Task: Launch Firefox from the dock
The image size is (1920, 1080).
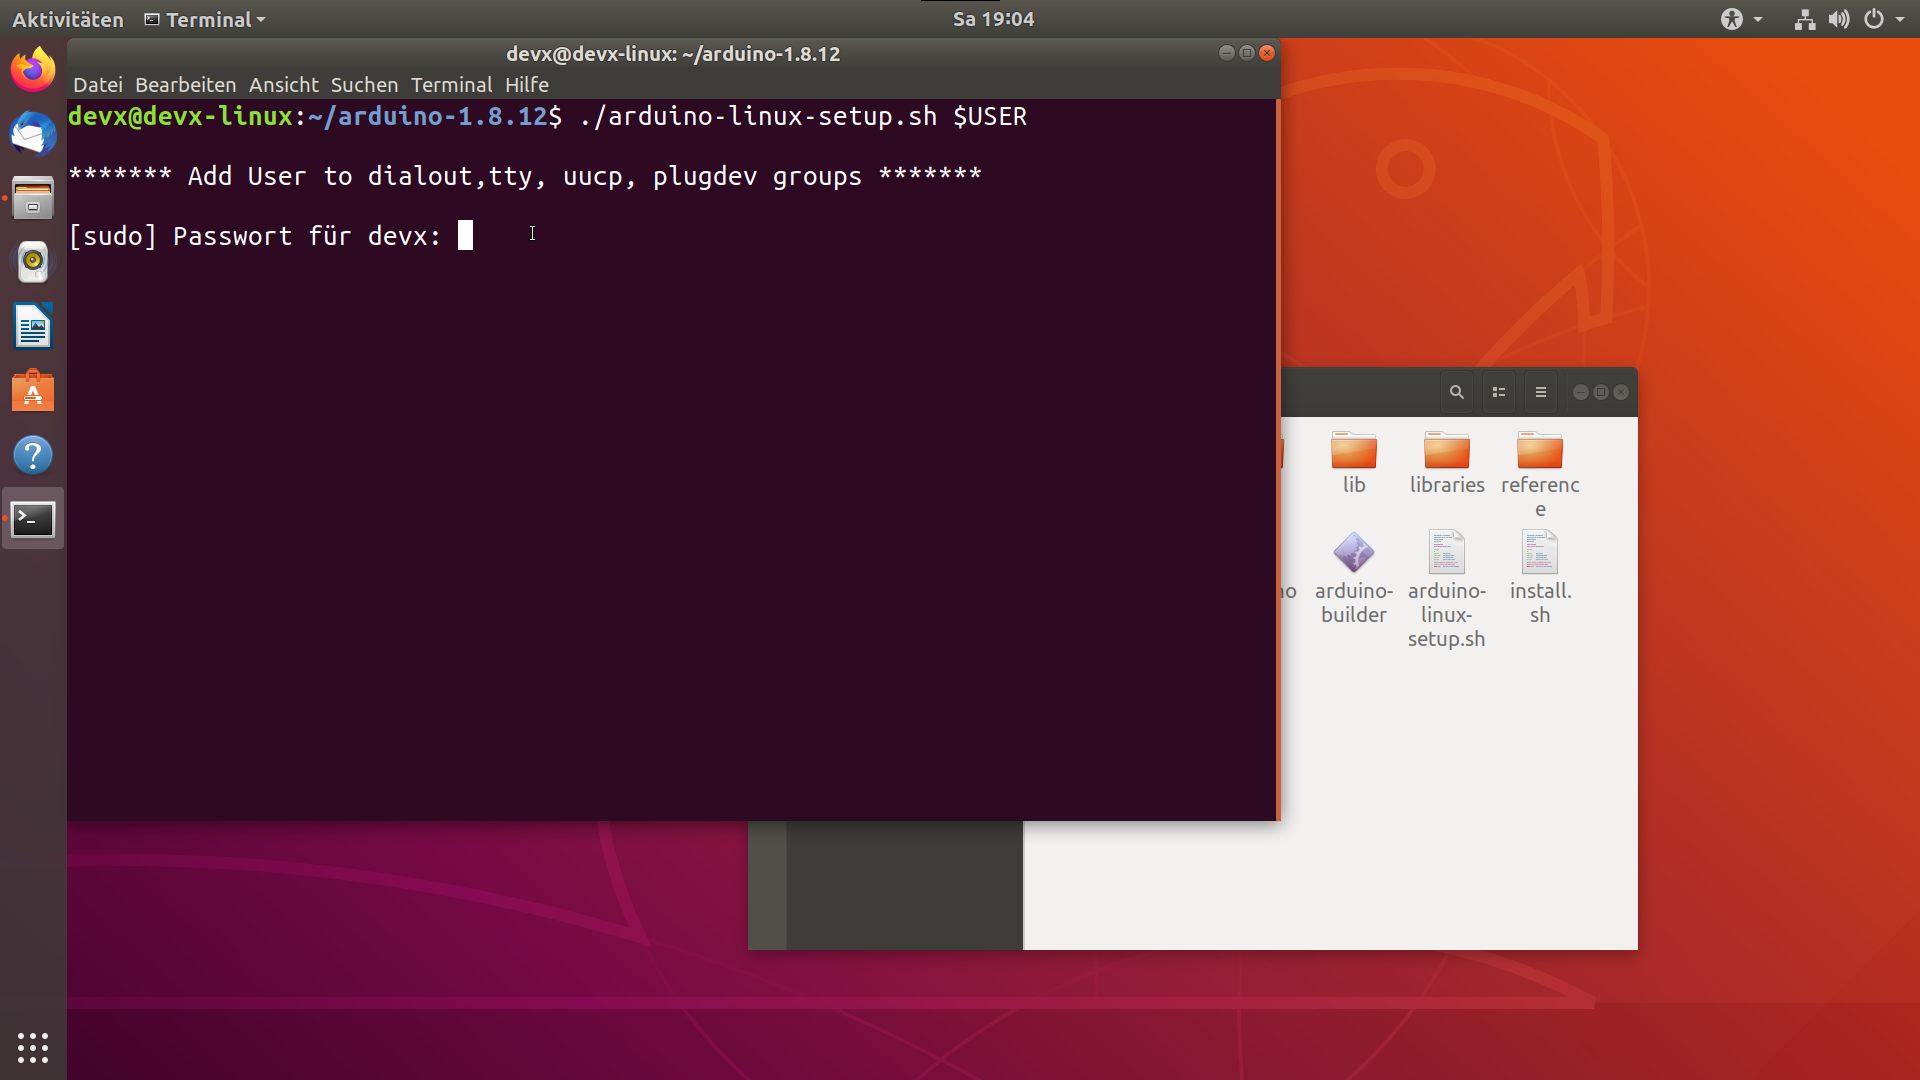Action: 33,70
